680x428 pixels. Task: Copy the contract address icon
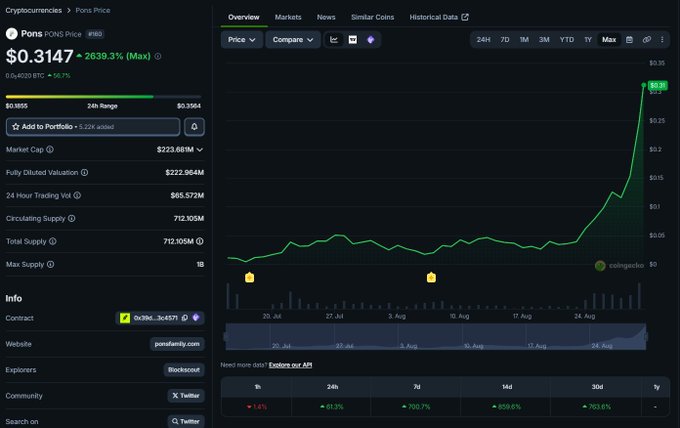pos(185,318)
